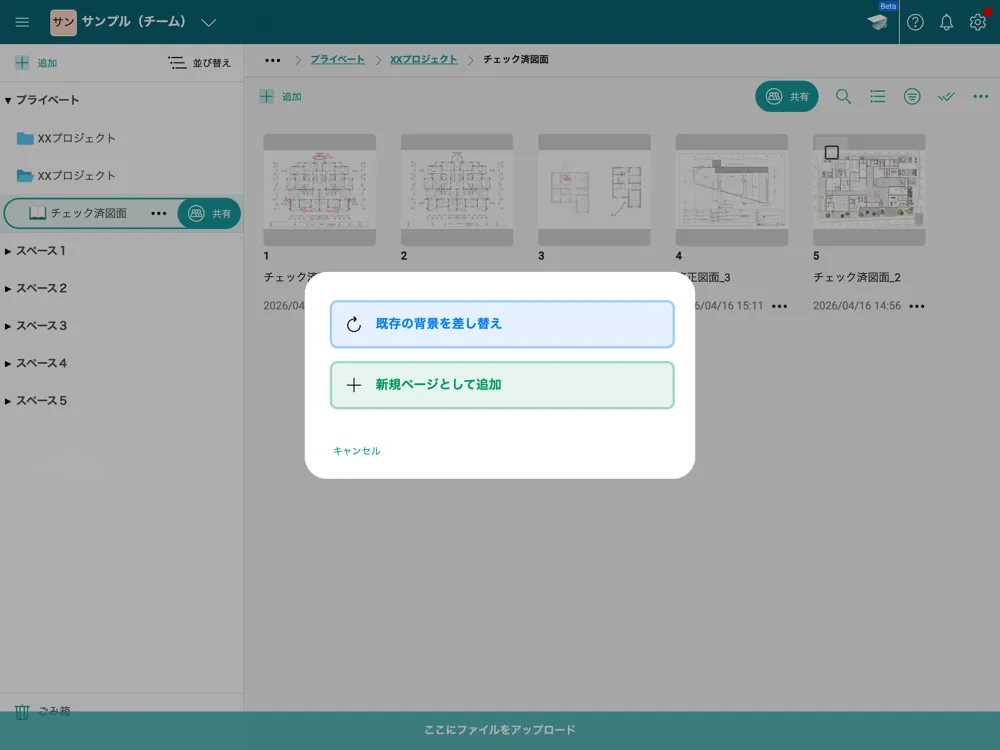Viewport: 1000px width, 750px height.
Task: Open the search magnifier icon
Action: click(843, 96)
